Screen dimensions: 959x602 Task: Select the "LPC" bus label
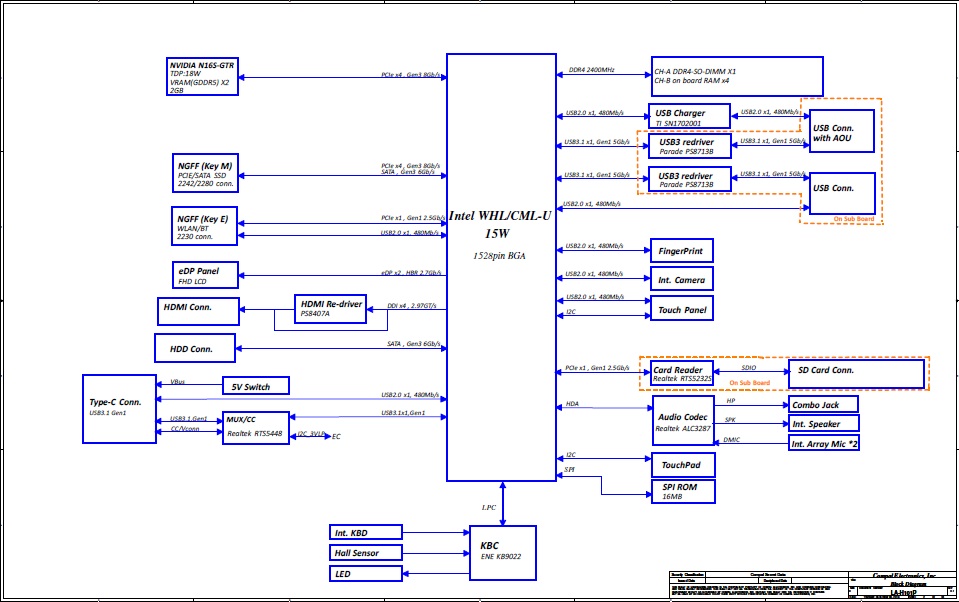pos(489,507)
